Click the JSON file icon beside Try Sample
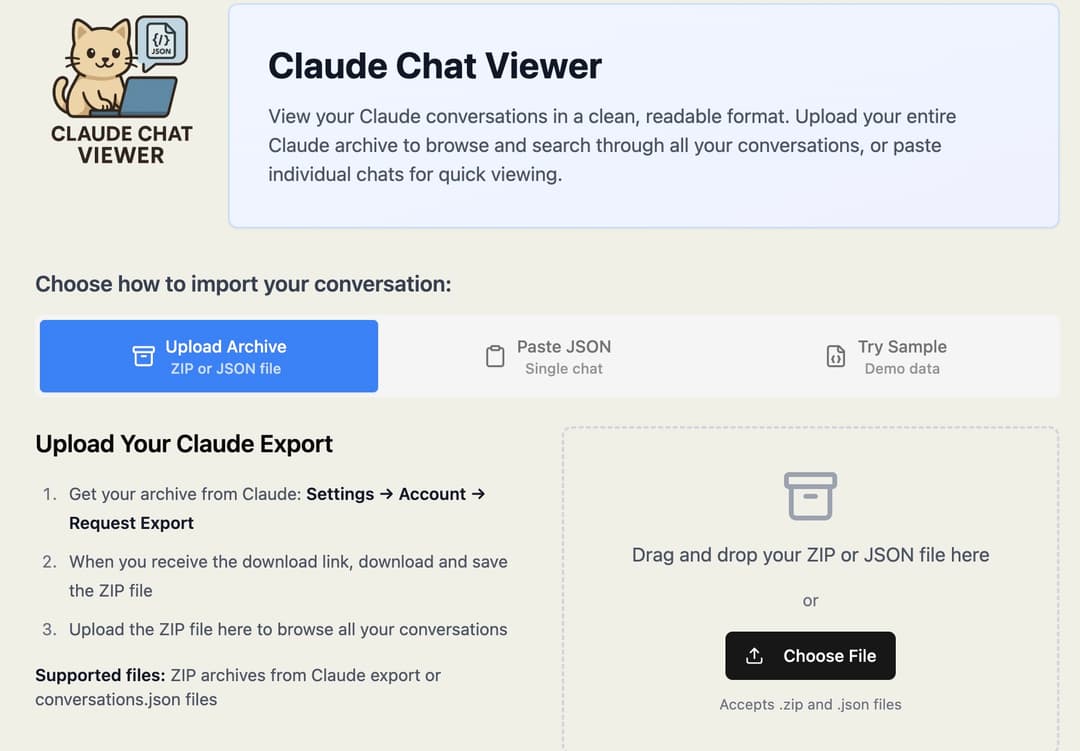 [835, 356]
